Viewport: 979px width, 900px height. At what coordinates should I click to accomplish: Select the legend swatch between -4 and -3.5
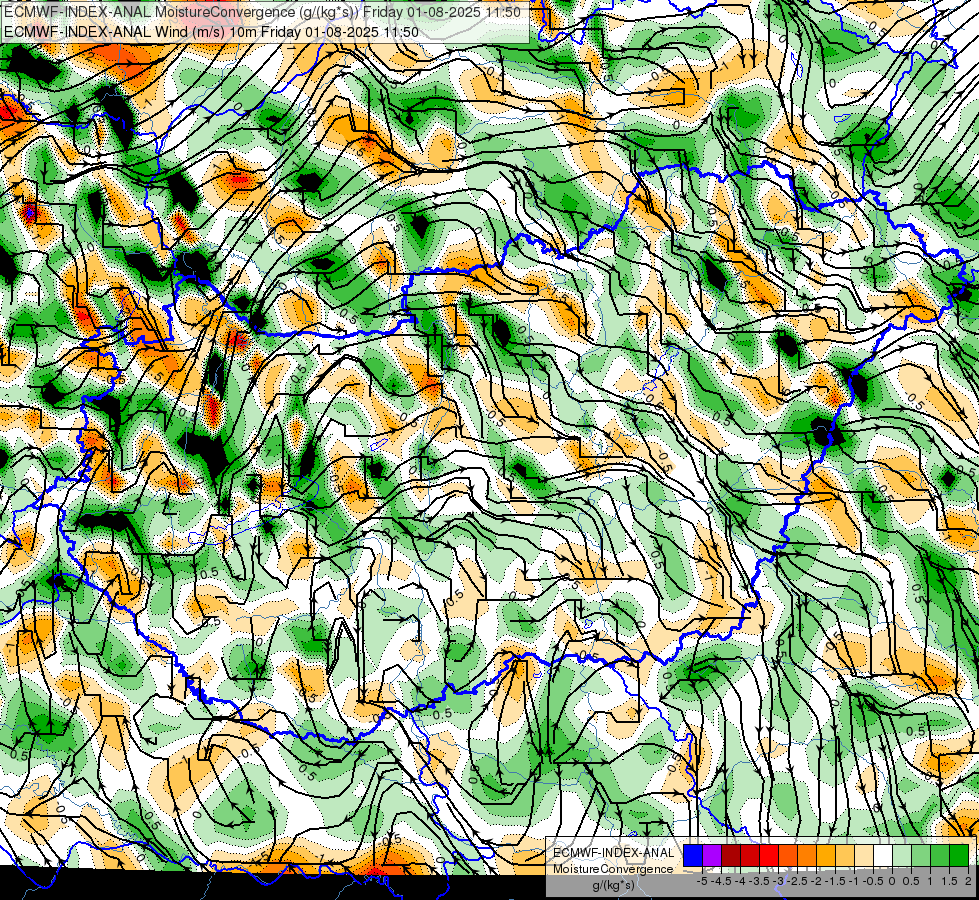click(x=750, y=855)
